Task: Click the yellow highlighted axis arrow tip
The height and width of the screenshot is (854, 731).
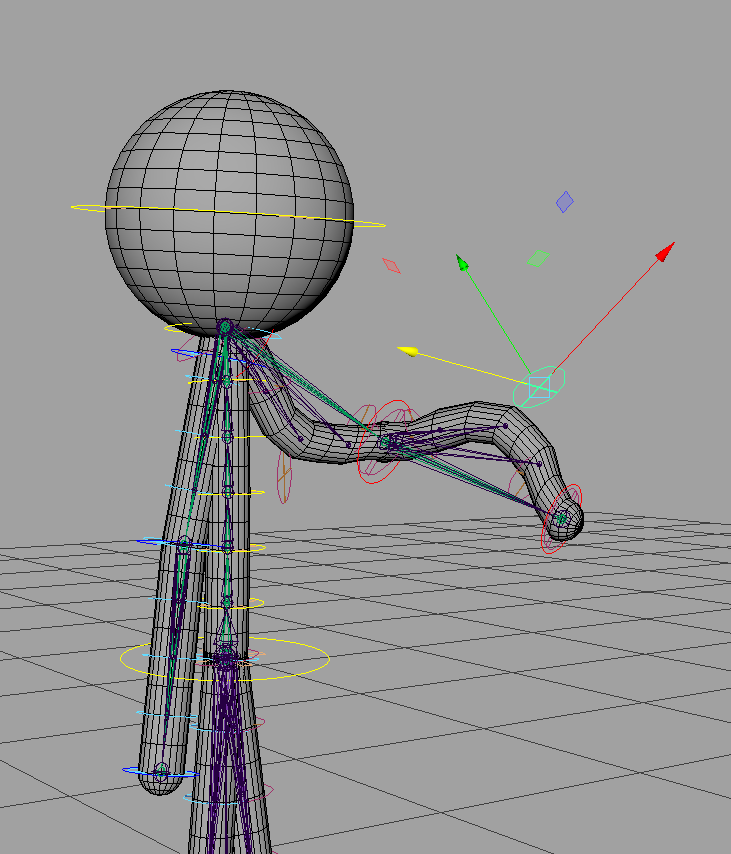Action: 407,351
